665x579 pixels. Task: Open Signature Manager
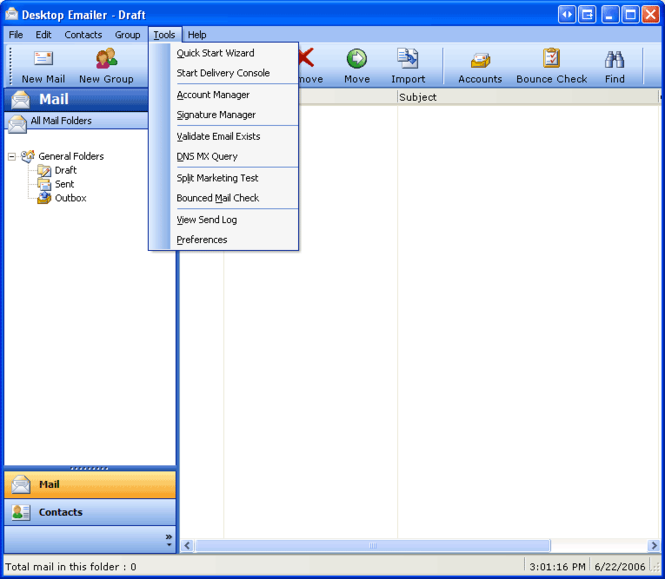coord(224,115)
